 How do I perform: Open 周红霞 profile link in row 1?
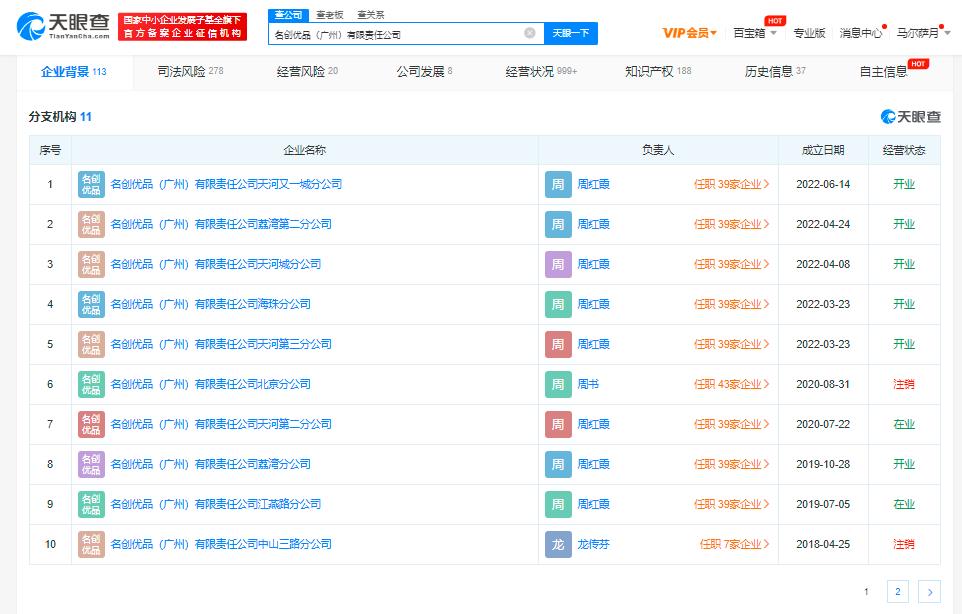click(594, 184)
